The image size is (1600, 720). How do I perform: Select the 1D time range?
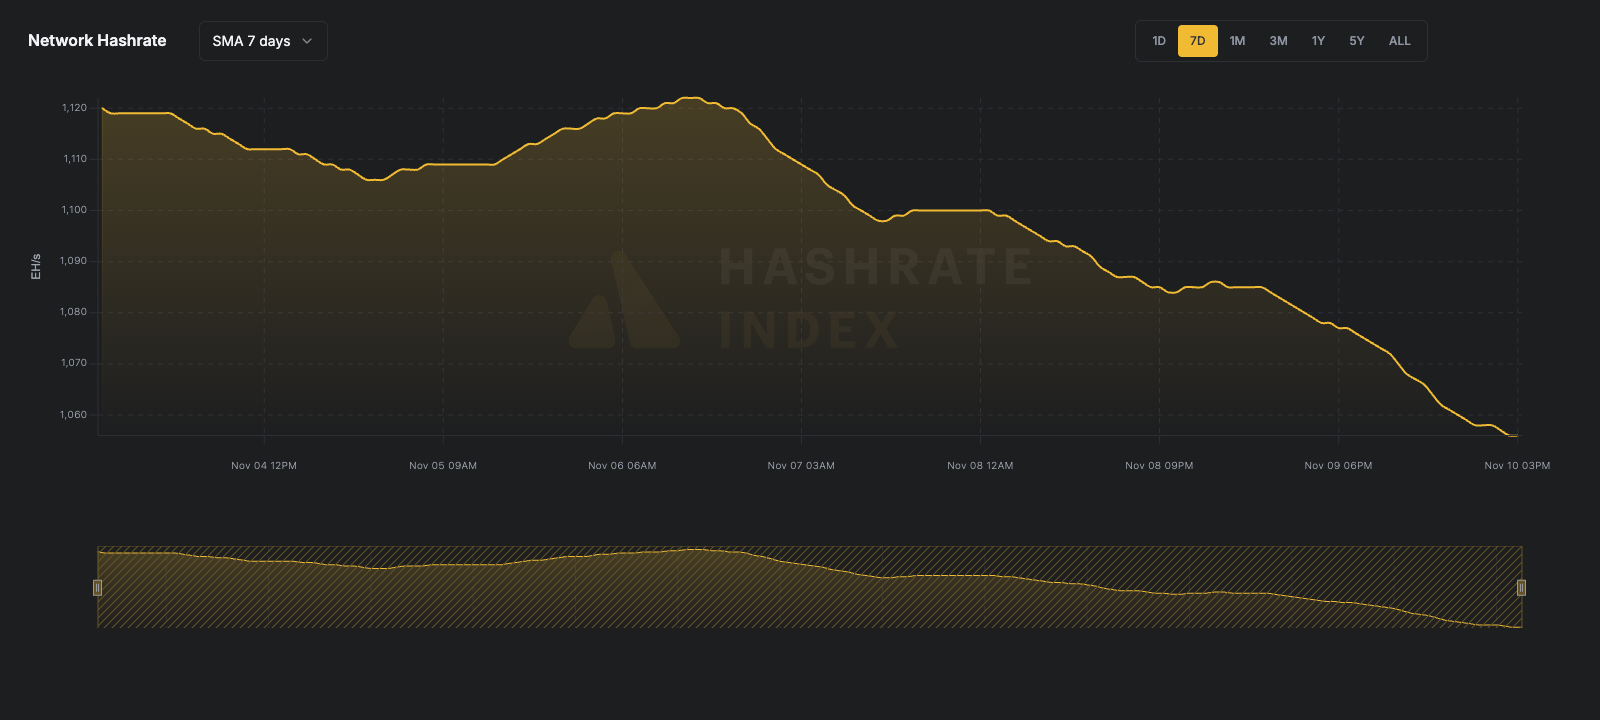tap(1159, 41)
